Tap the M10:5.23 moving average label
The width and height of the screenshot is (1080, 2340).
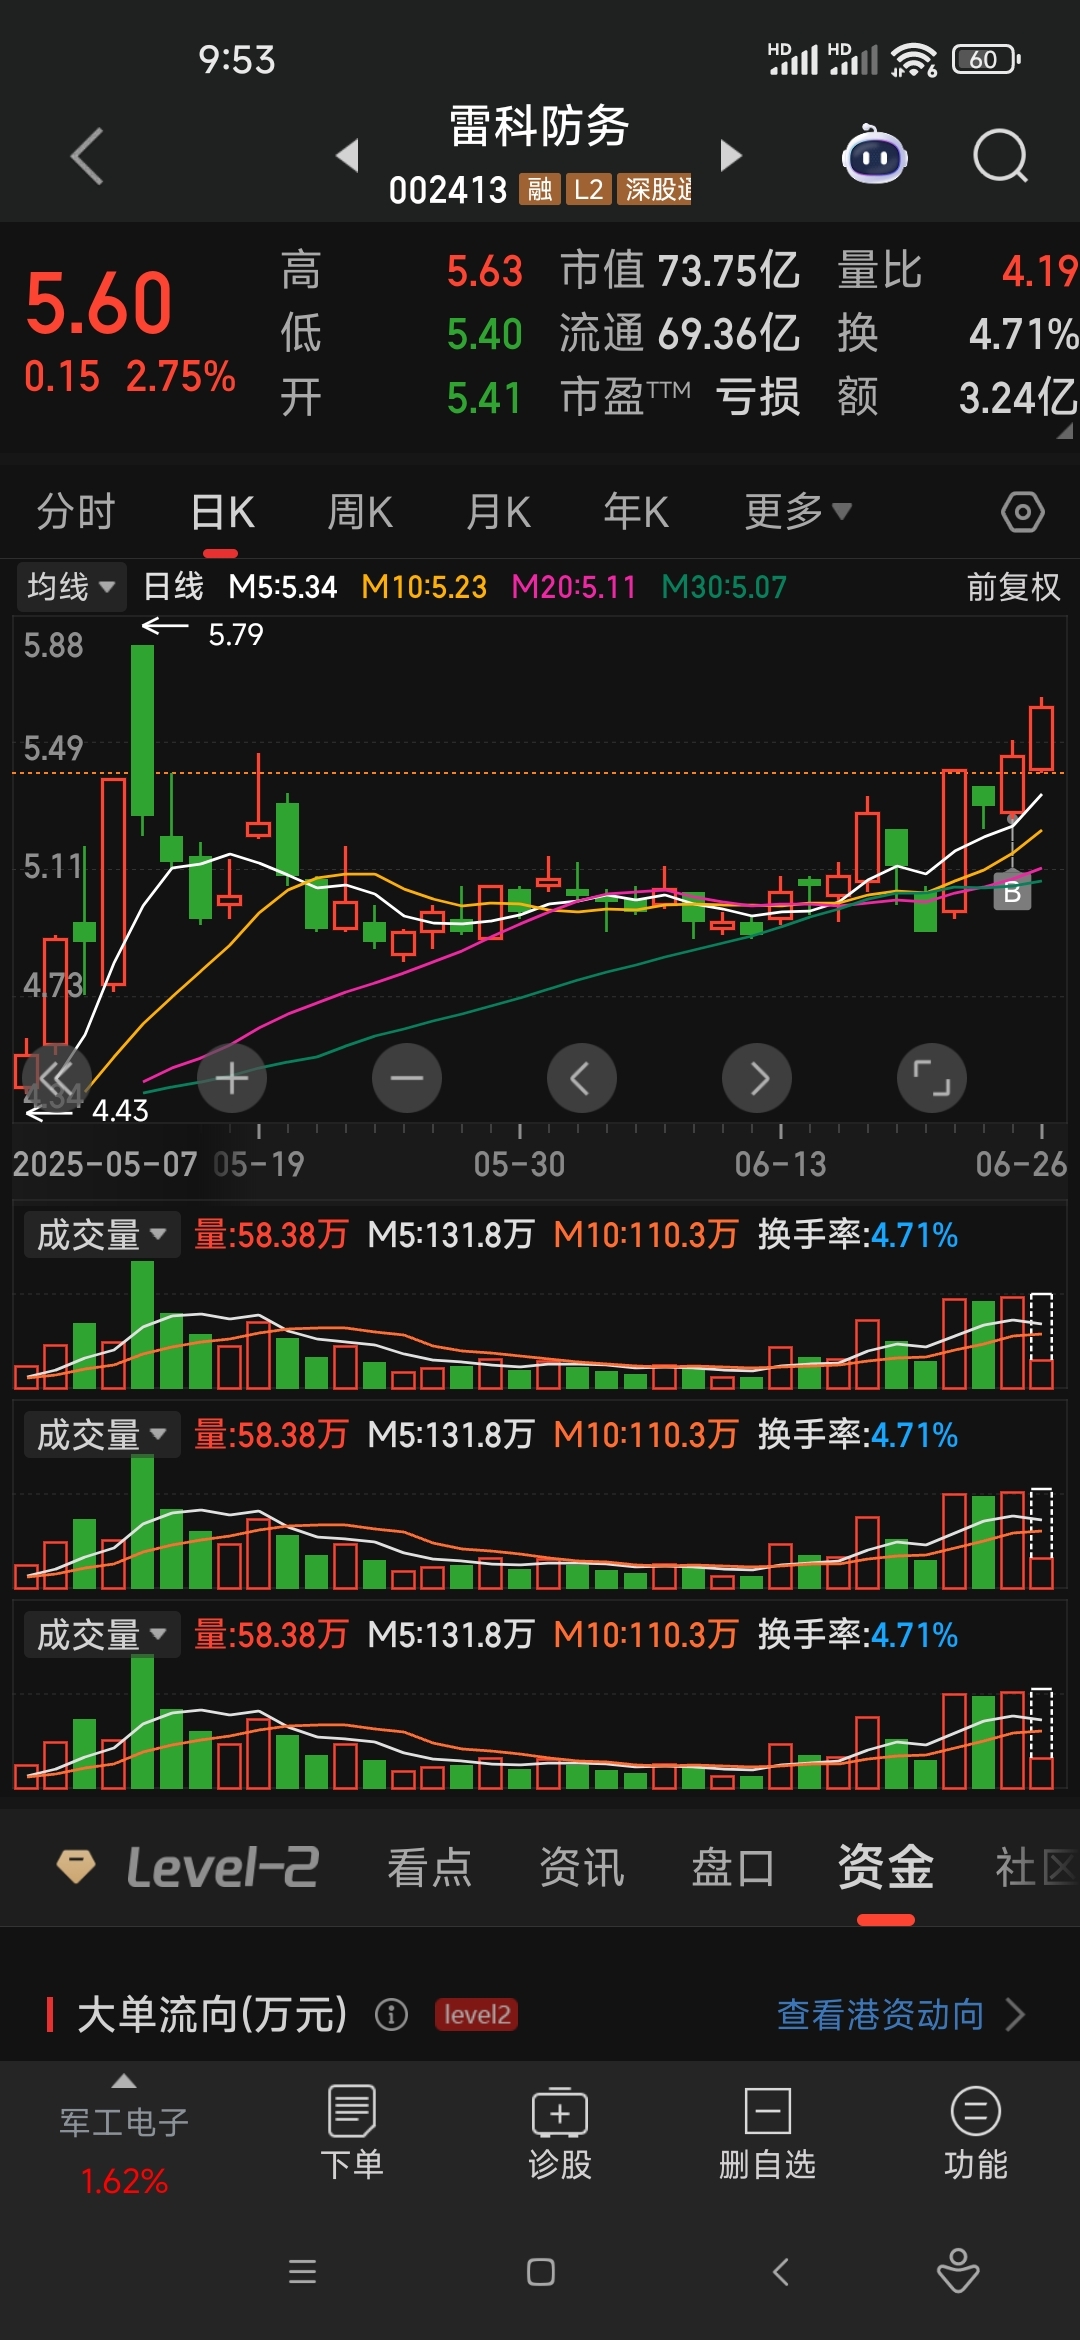click(424, 587)
